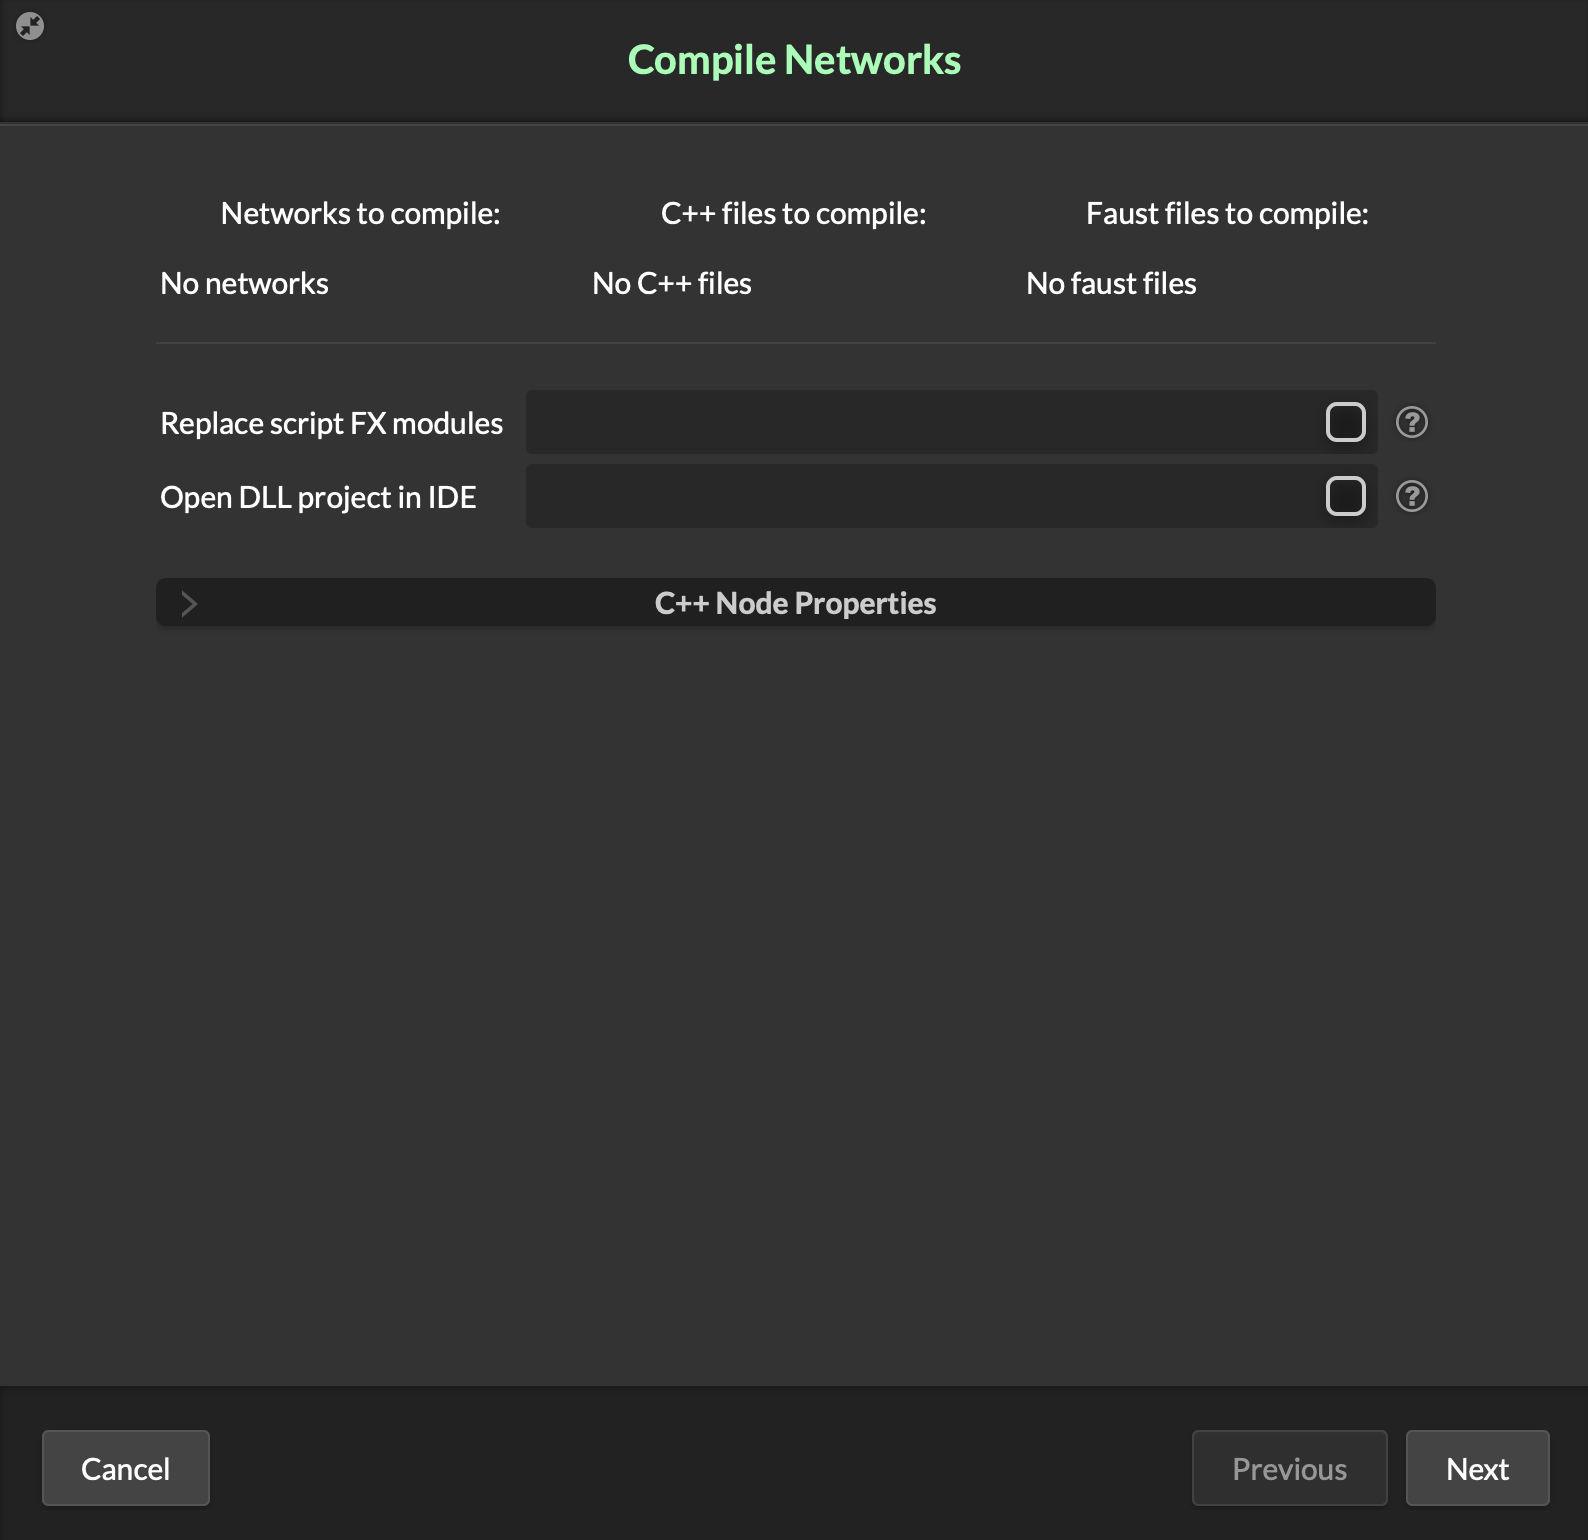This screenshot has width=1588, height=1540.
Task: Expand the C++ Node Properties chevron arrow
Action: (188, 603)
